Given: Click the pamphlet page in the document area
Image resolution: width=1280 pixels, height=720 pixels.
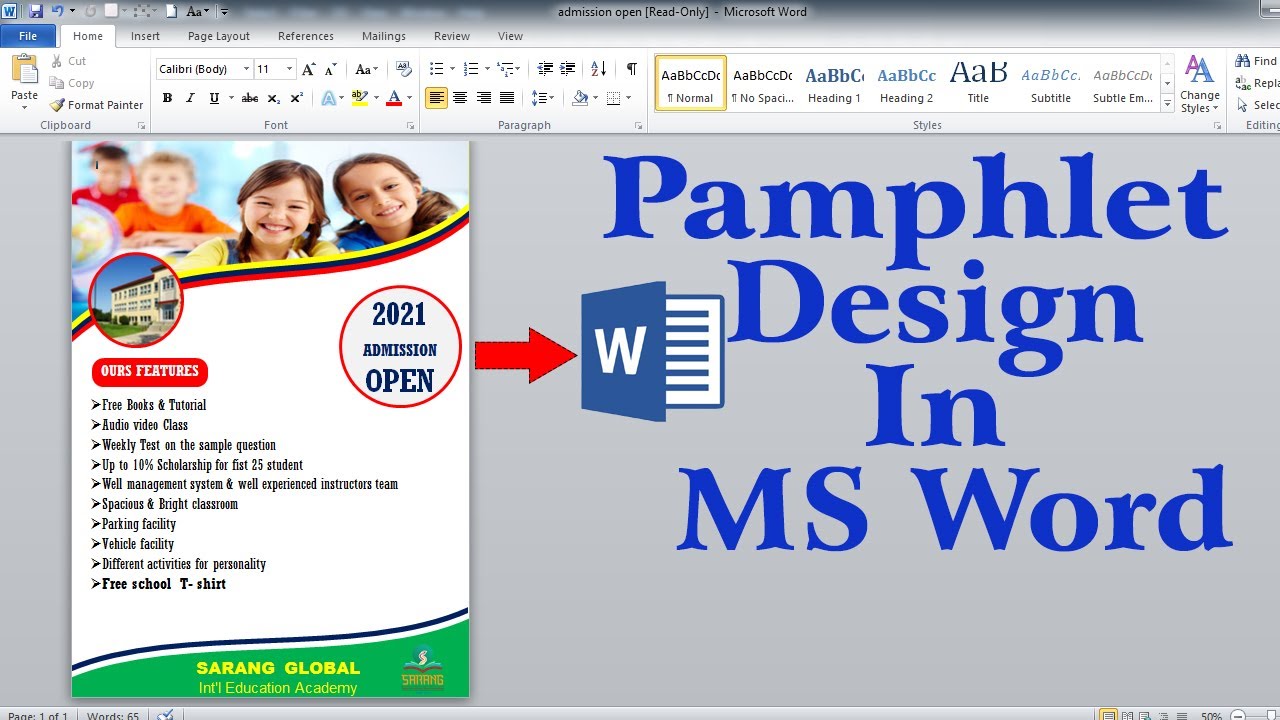Looking at the screenshot, I should tap(270, 419).
